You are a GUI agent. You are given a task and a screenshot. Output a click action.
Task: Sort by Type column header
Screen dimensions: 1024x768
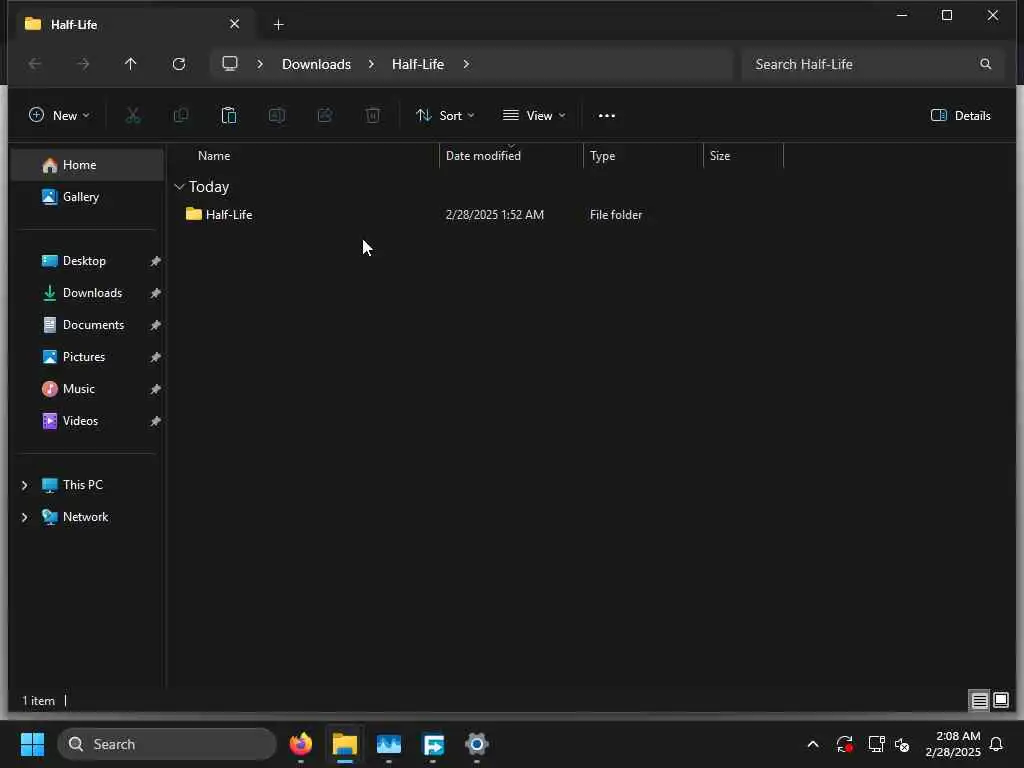pos(602,156)
